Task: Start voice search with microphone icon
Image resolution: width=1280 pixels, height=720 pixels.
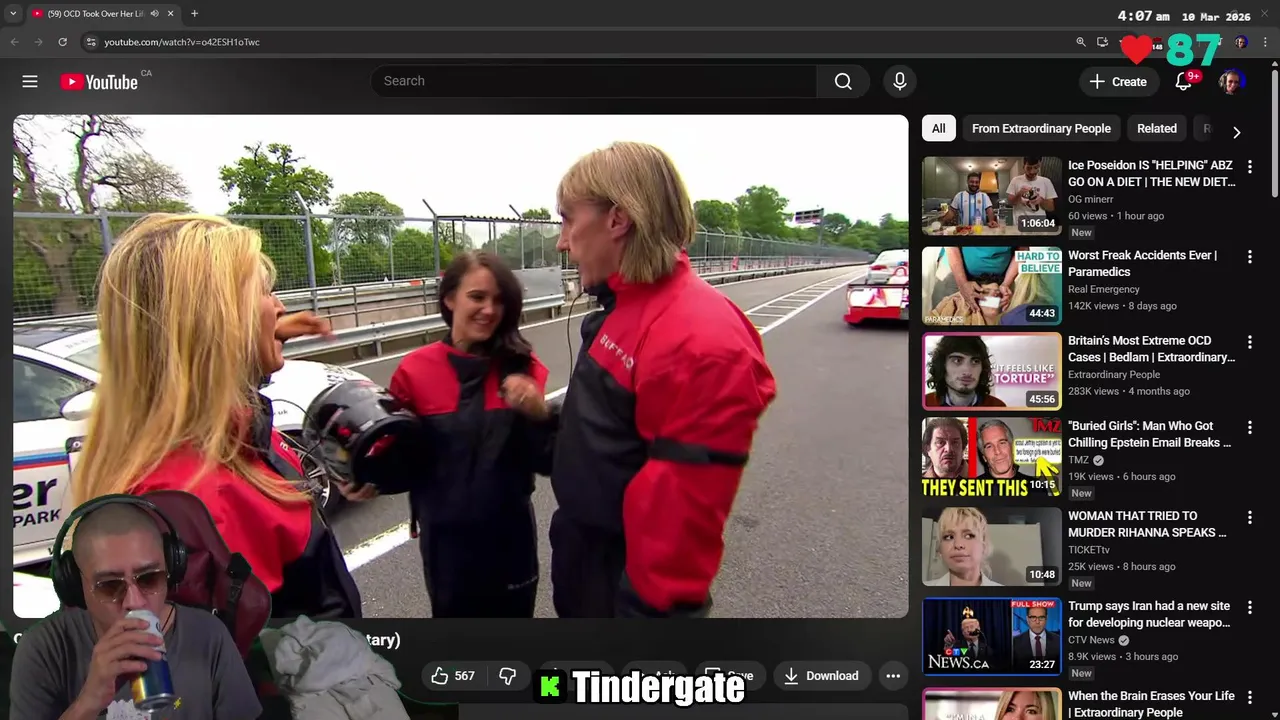Action: (900, 81)
